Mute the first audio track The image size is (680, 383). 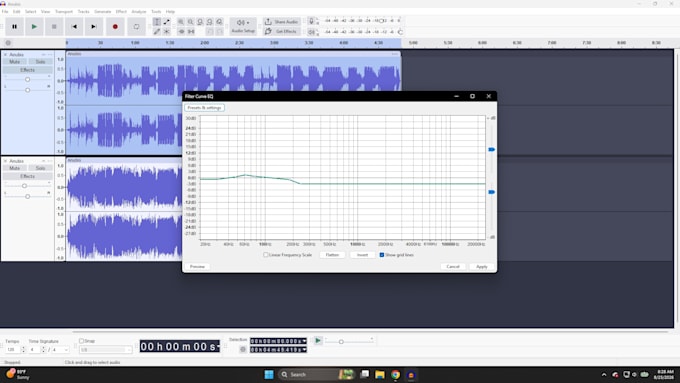click(15, 62)
